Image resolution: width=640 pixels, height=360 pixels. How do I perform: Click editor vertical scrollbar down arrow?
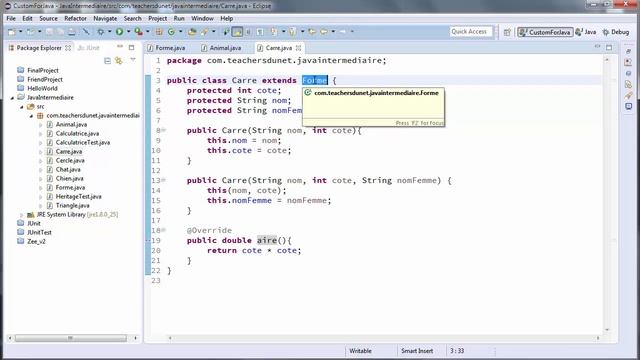click(607, 329)
